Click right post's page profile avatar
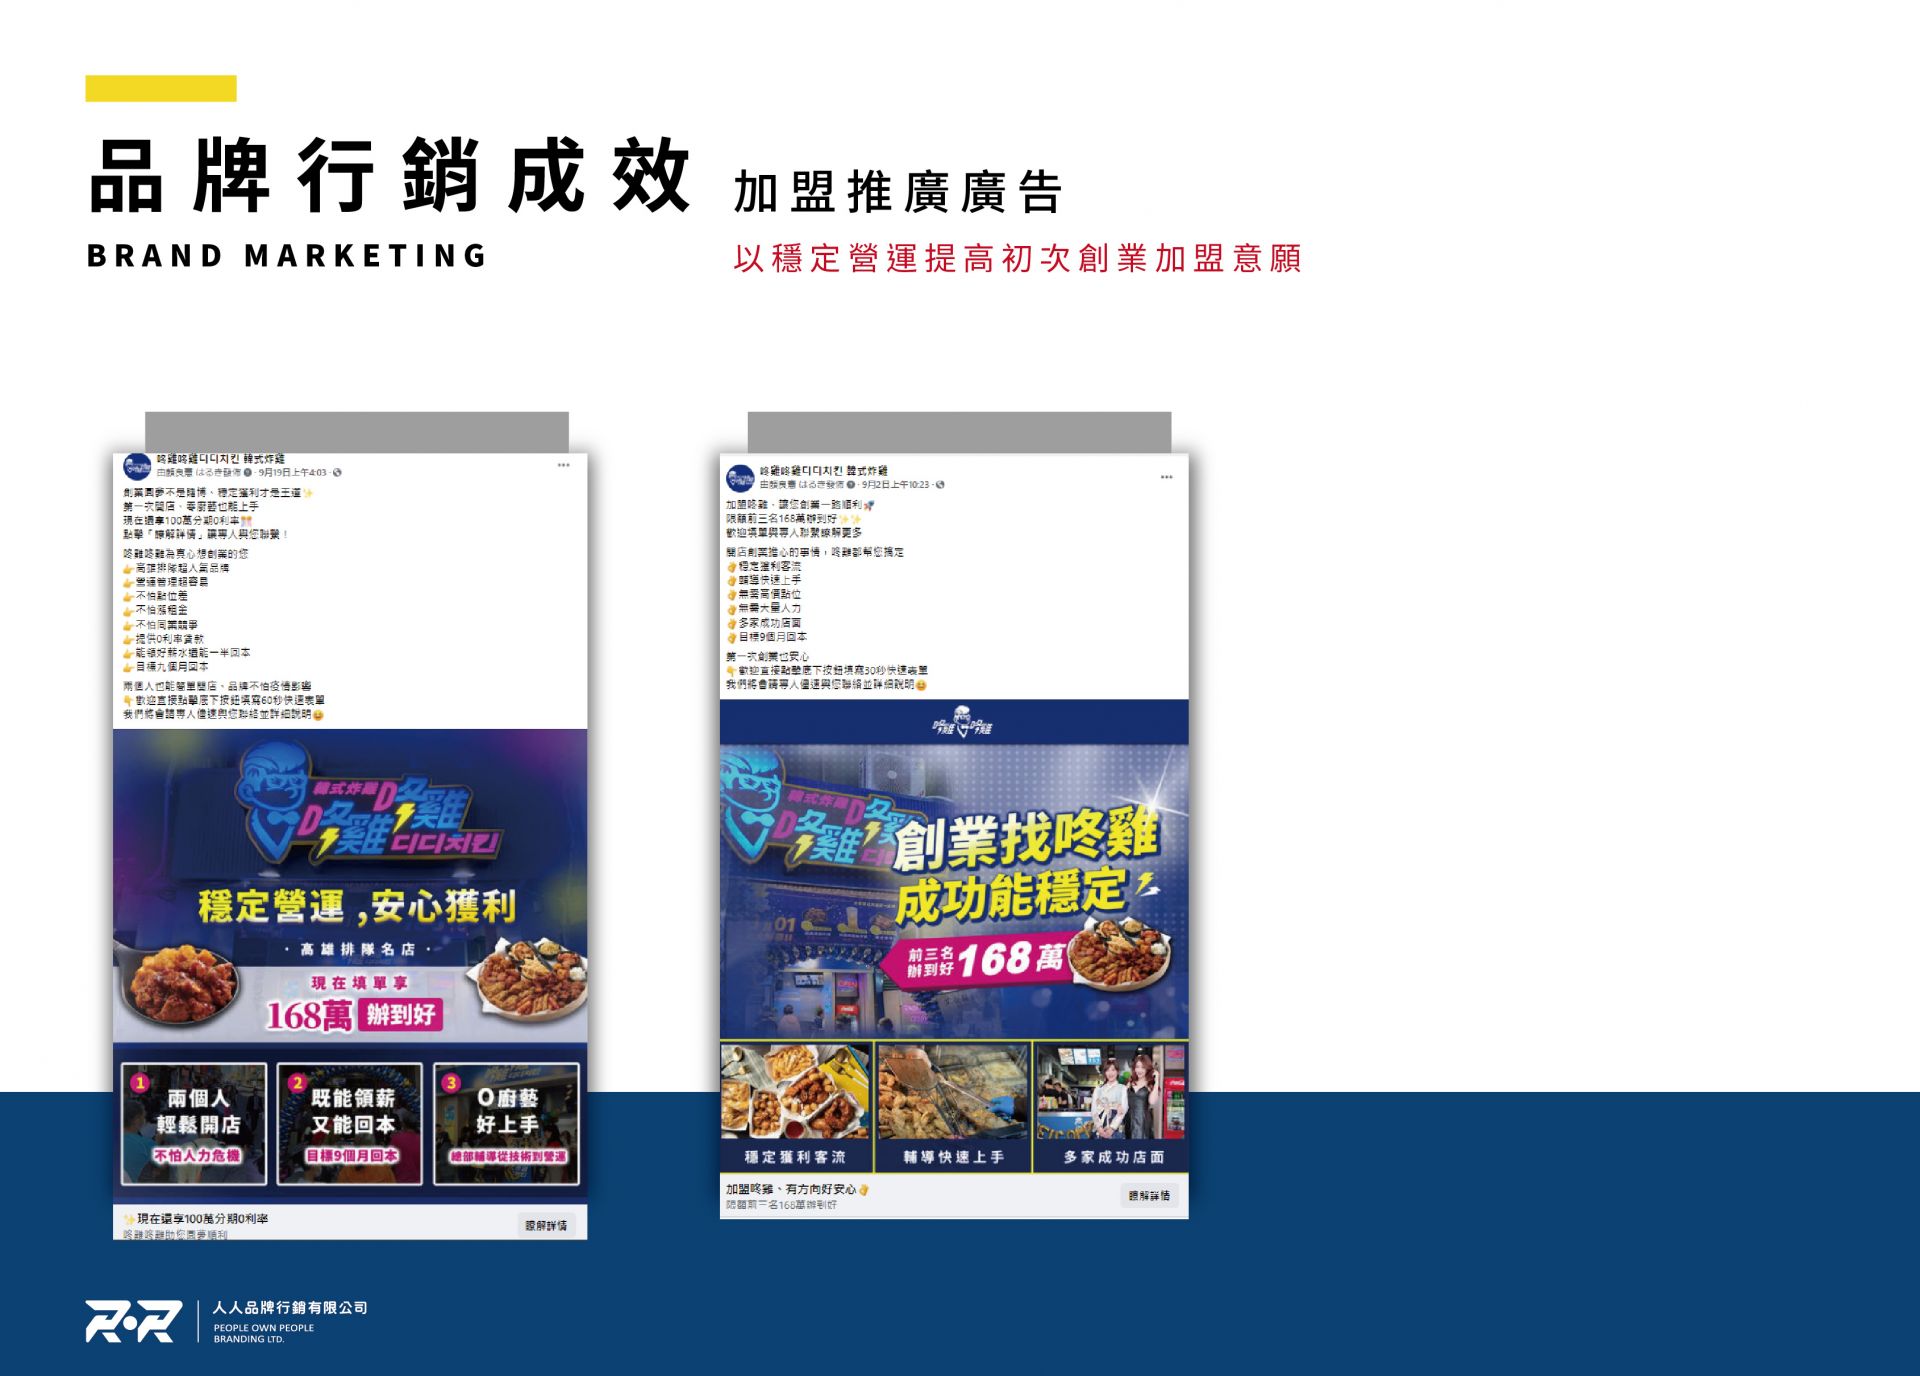 (x=740, y=478)
